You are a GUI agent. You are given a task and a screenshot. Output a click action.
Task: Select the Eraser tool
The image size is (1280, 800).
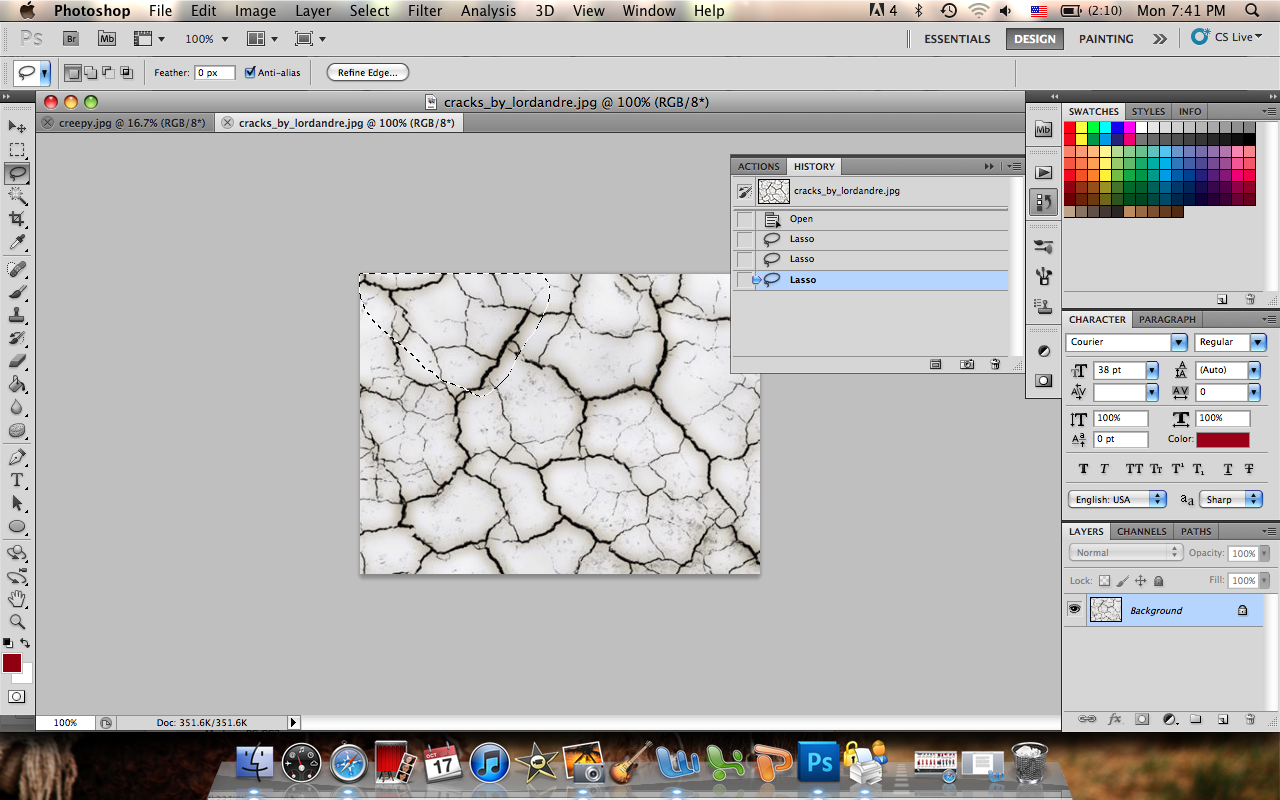17,361
